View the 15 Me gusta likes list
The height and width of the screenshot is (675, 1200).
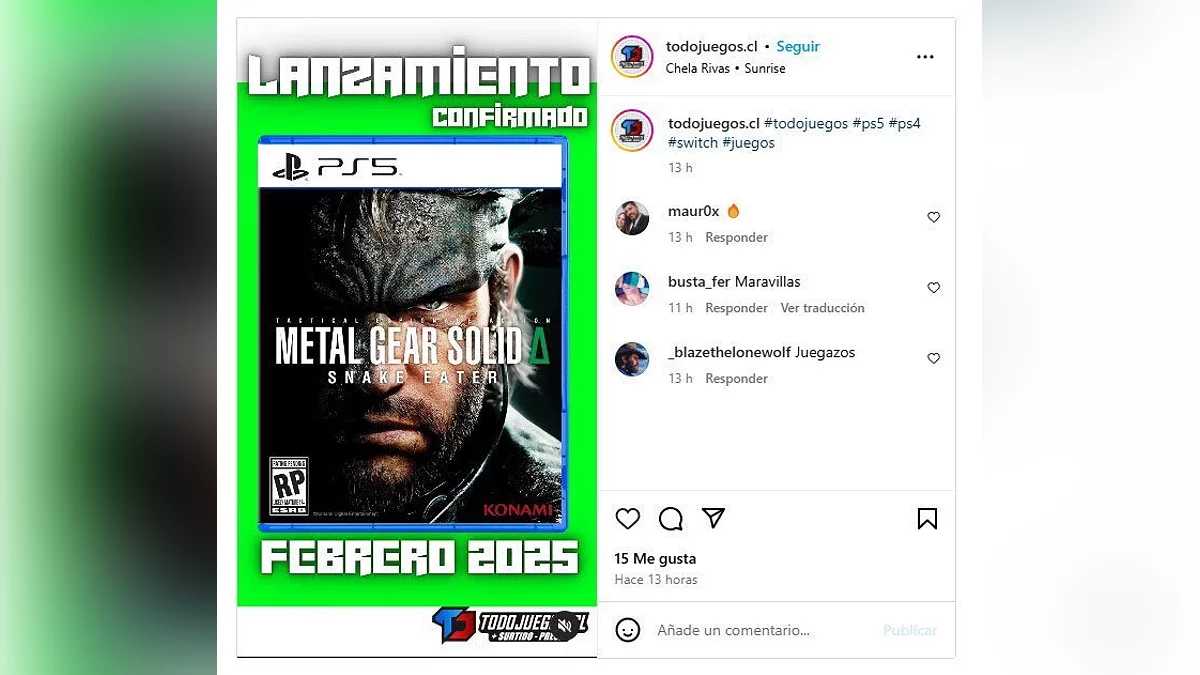coord(655,559)
